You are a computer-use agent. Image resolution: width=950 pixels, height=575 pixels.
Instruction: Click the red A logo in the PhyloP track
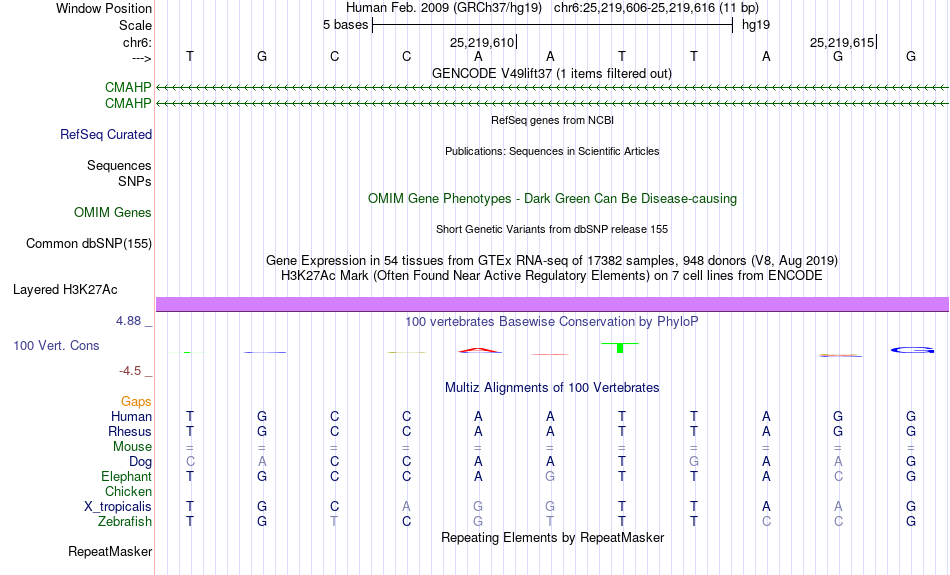(x=479, y=350)
